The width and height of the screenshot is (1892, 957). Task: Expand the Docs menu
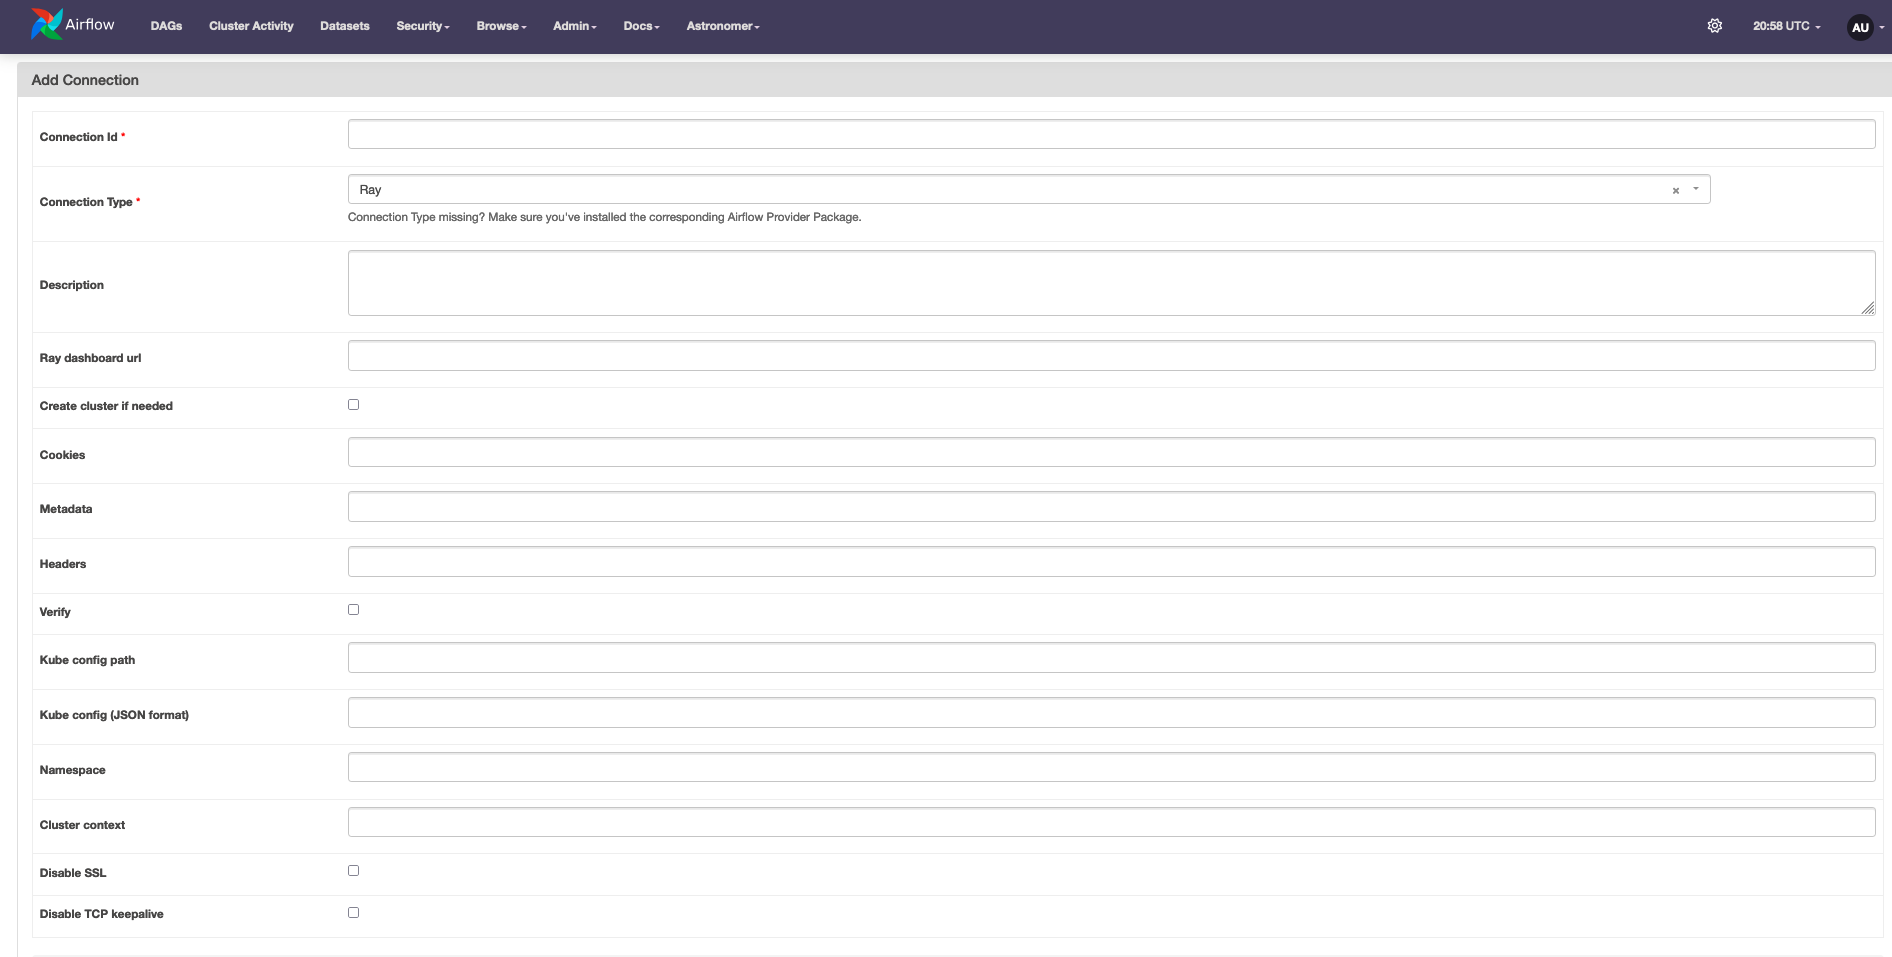click(641, 26)
